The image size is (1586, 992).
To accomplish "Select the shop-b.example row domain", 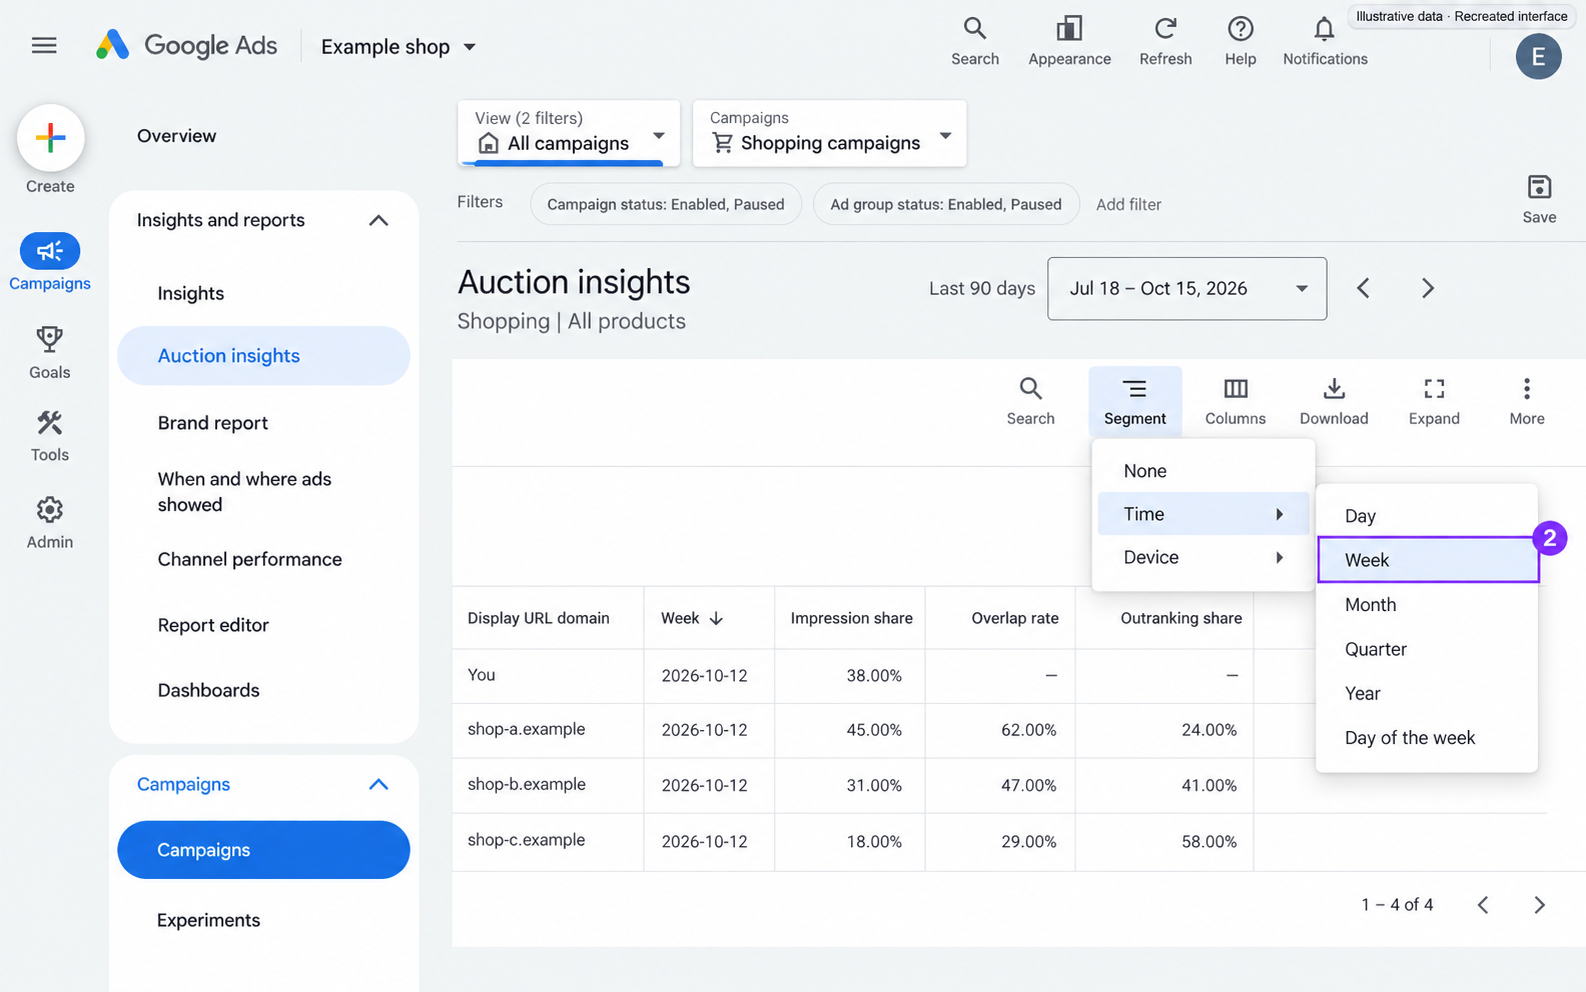I will coord(526,784).
